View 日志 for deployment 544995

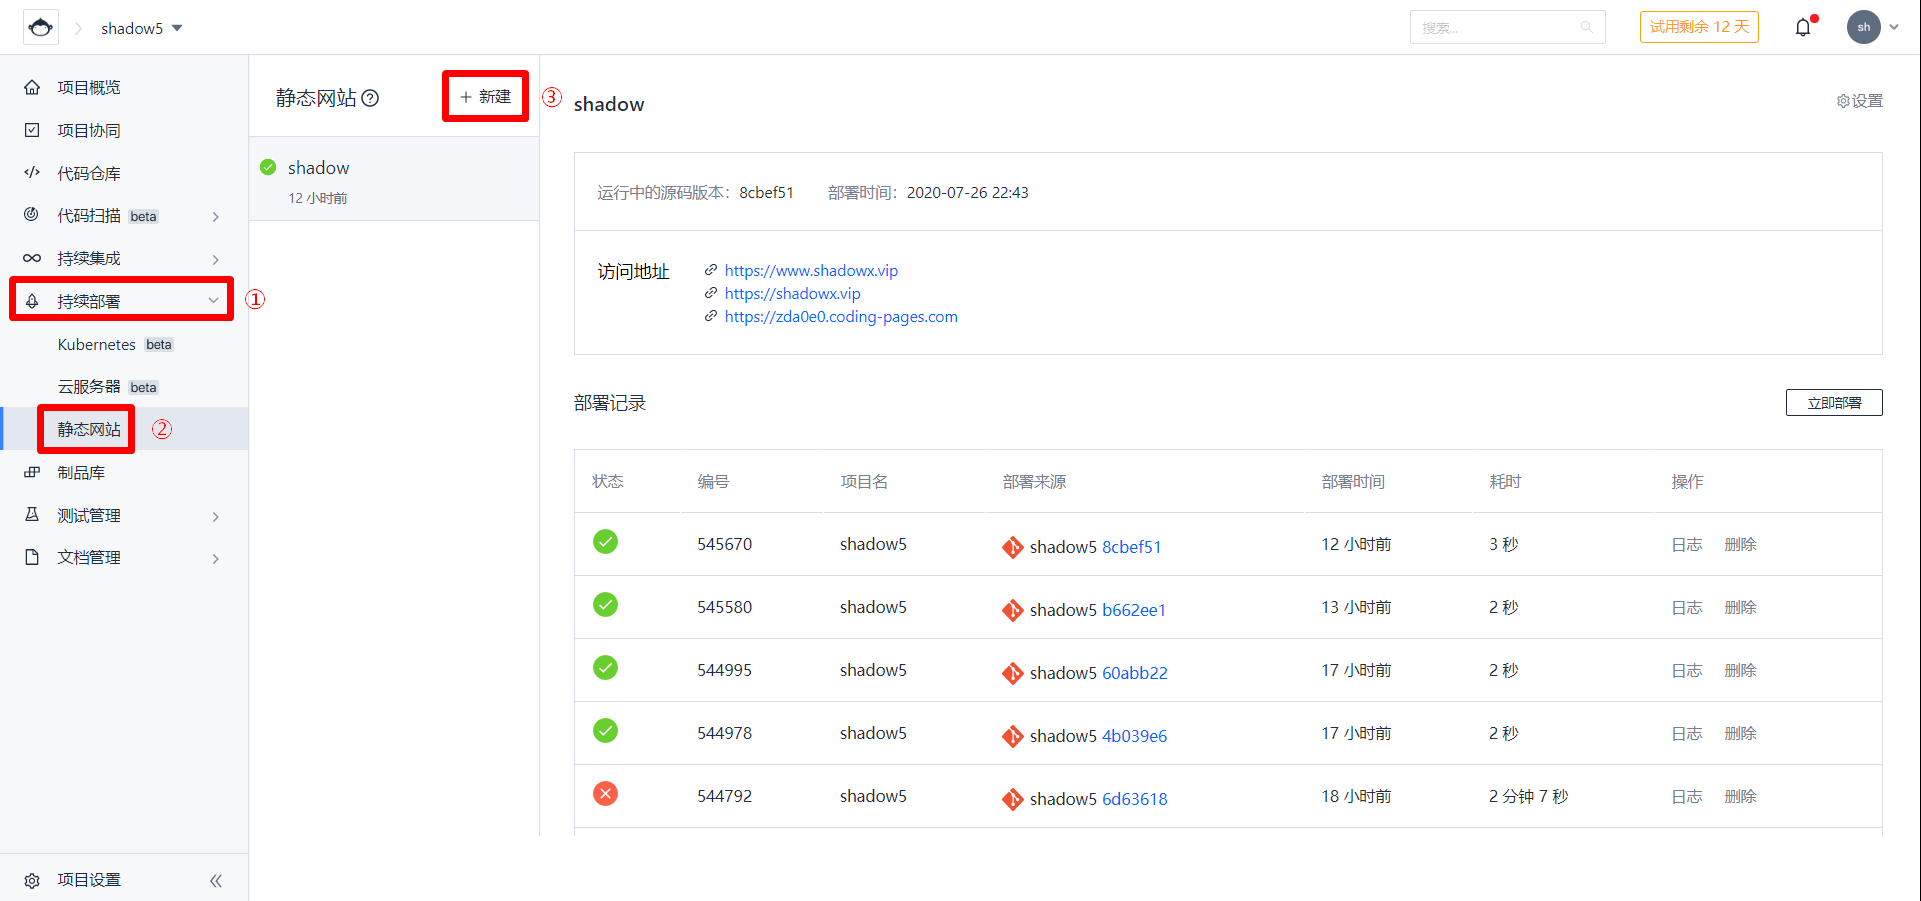click(1687, 670)
